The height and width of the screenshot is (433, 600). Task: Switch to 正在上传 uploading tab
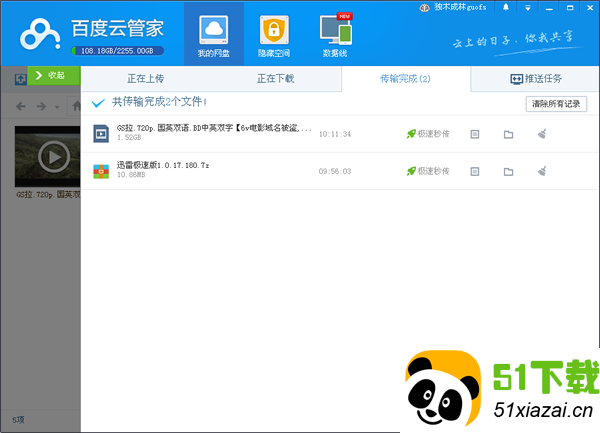pyautogui.click(x=147, y=78)
